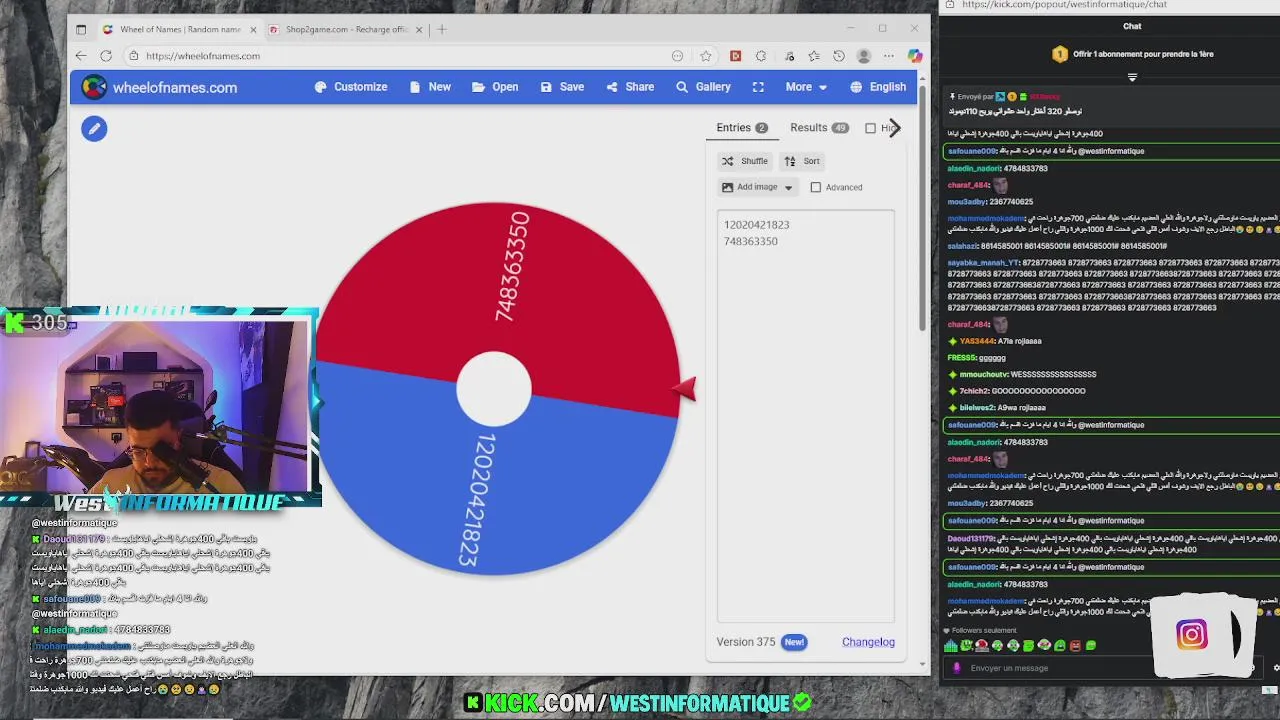
Task: Select the equalizer bars emote in chat
Action: (951, 646)
